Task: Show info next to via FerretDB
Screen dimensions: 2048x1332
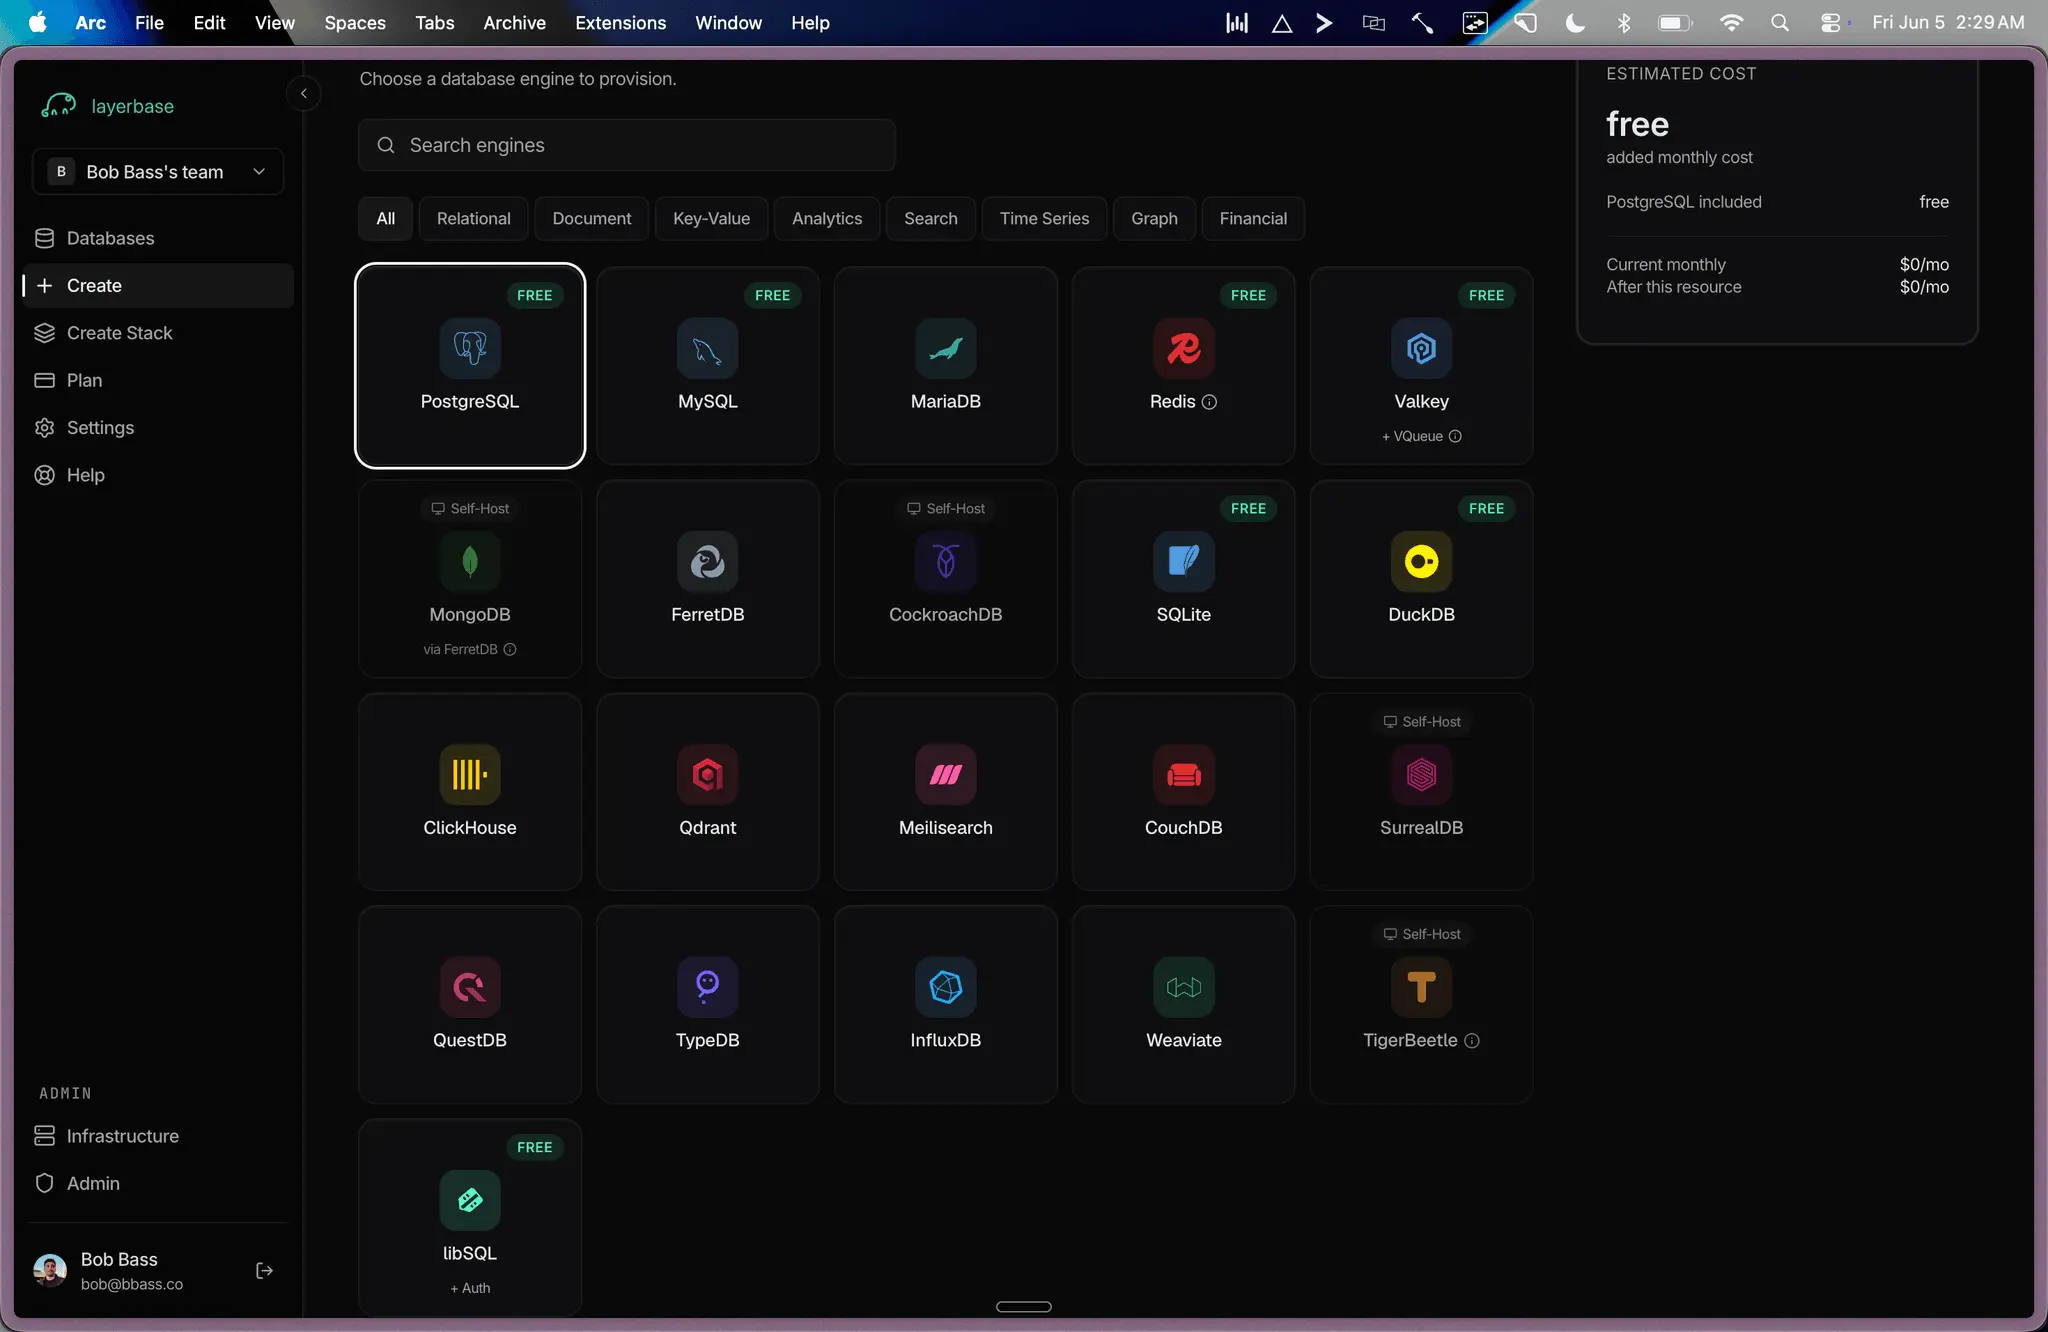Action: pyautogui.click(x=510, y=649)
